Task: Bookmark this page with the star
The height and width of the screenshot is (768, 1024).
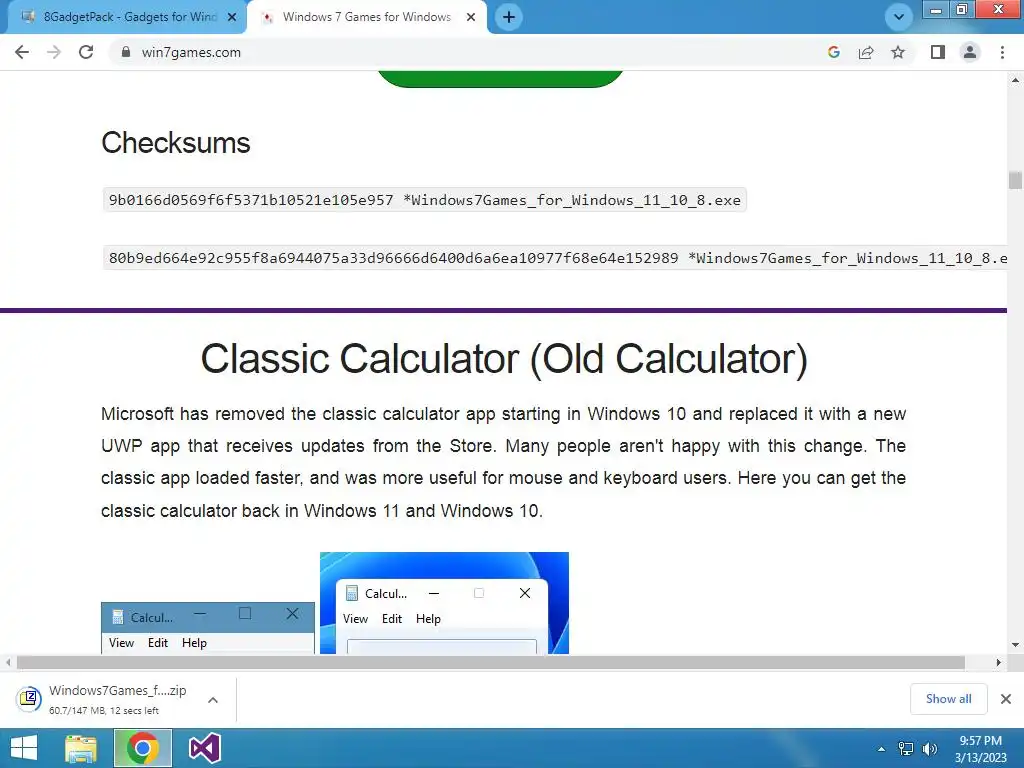Action: [898, 52]
